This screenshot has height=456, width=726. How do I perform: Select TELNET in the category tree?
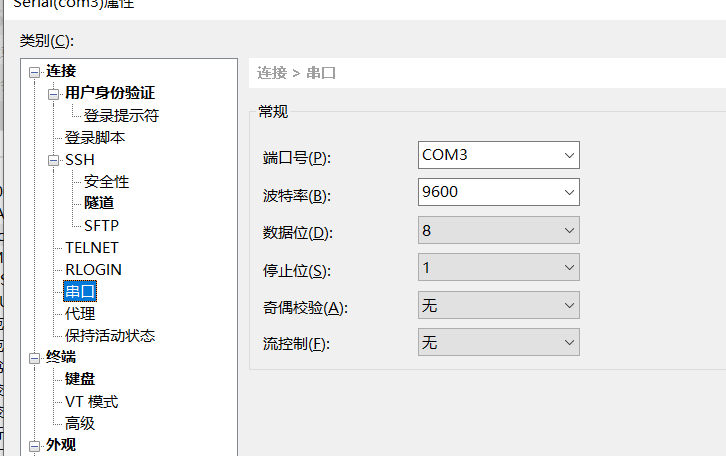coord(92,247)
